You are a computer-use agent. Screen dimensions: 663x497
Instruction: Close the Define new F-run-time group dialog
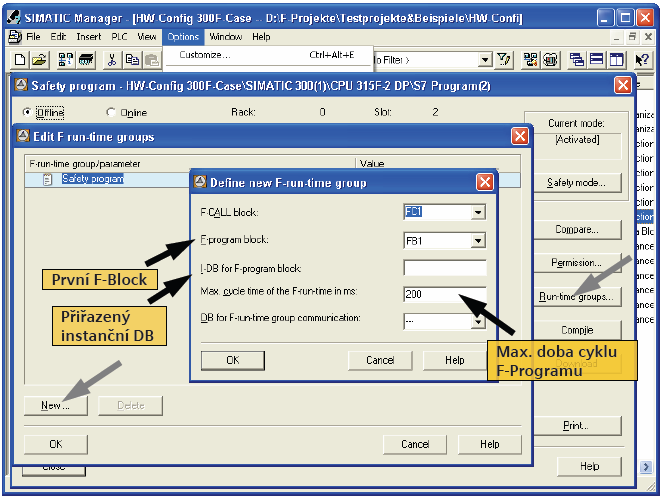tap(485, 183)
